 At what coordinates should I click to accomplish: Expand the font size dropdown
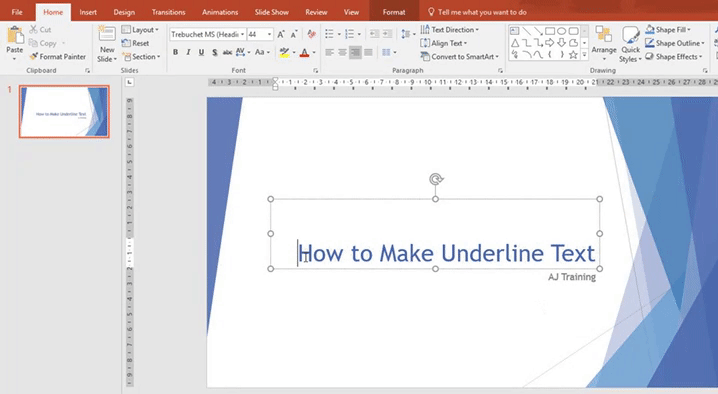click(269, 34)
